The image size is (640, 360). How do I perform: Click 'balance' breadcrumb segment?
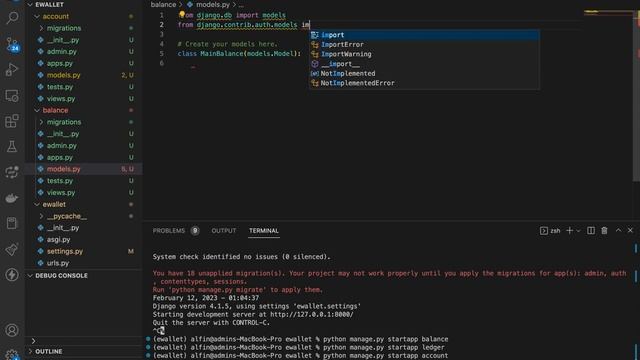click(163, 4)
